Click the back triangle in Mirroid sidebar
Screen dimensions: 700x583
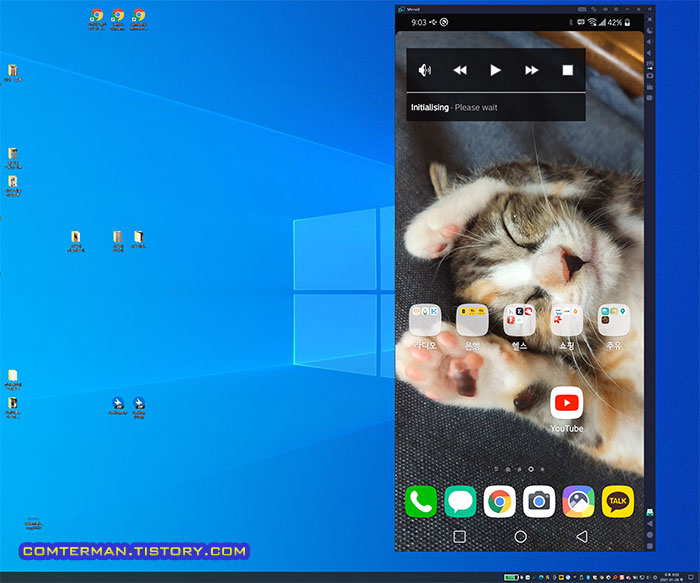coord(650,523)
